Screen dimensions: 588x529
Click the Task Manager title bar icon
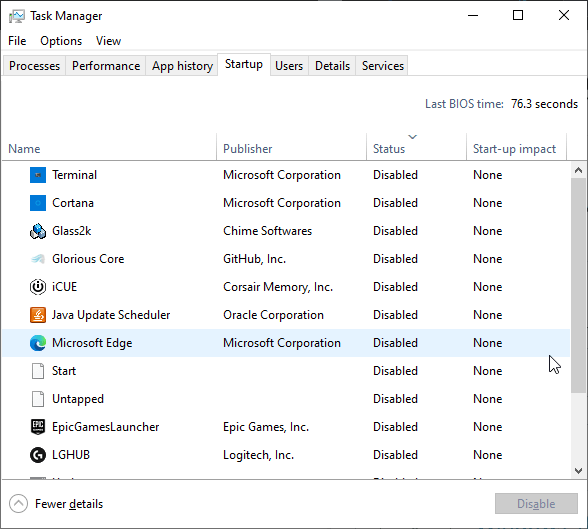[x=17, y=16]
